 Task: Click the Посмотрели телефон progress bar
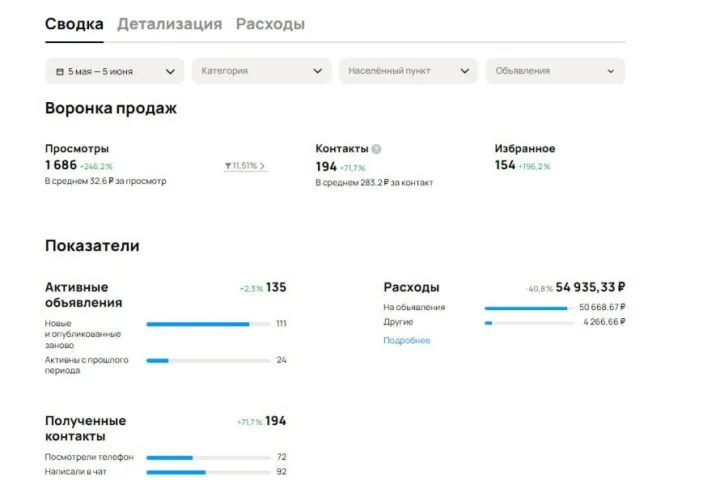[x=208, y=457]
